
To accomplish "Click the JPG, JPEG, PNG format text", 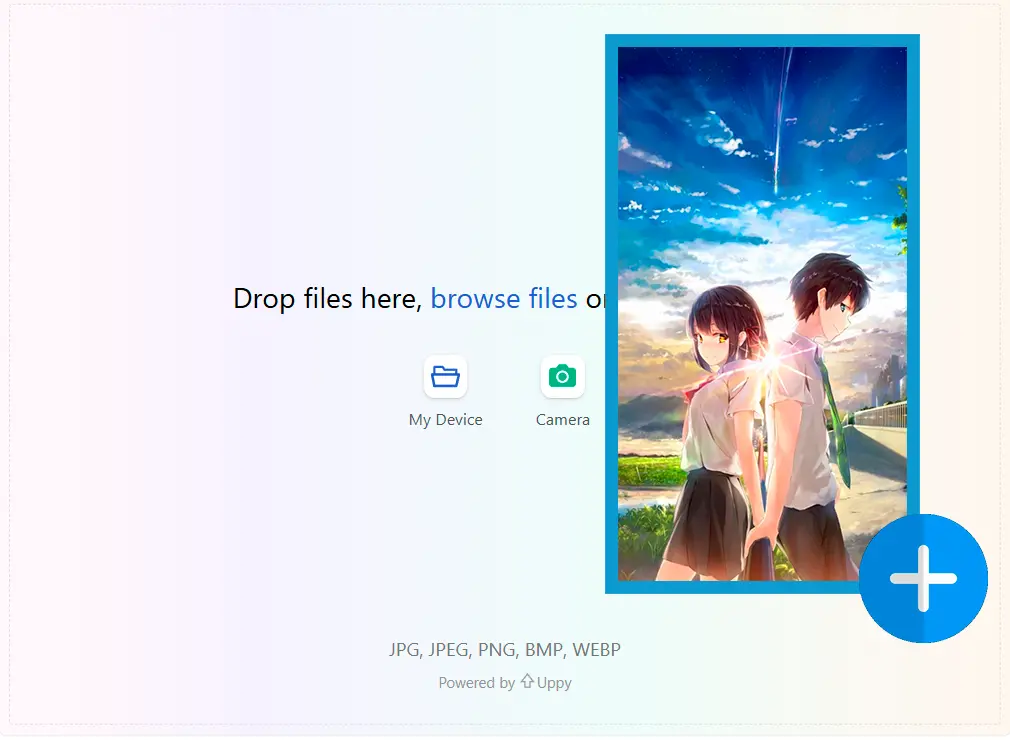I will pyautogui.click(x=504, y=649).
